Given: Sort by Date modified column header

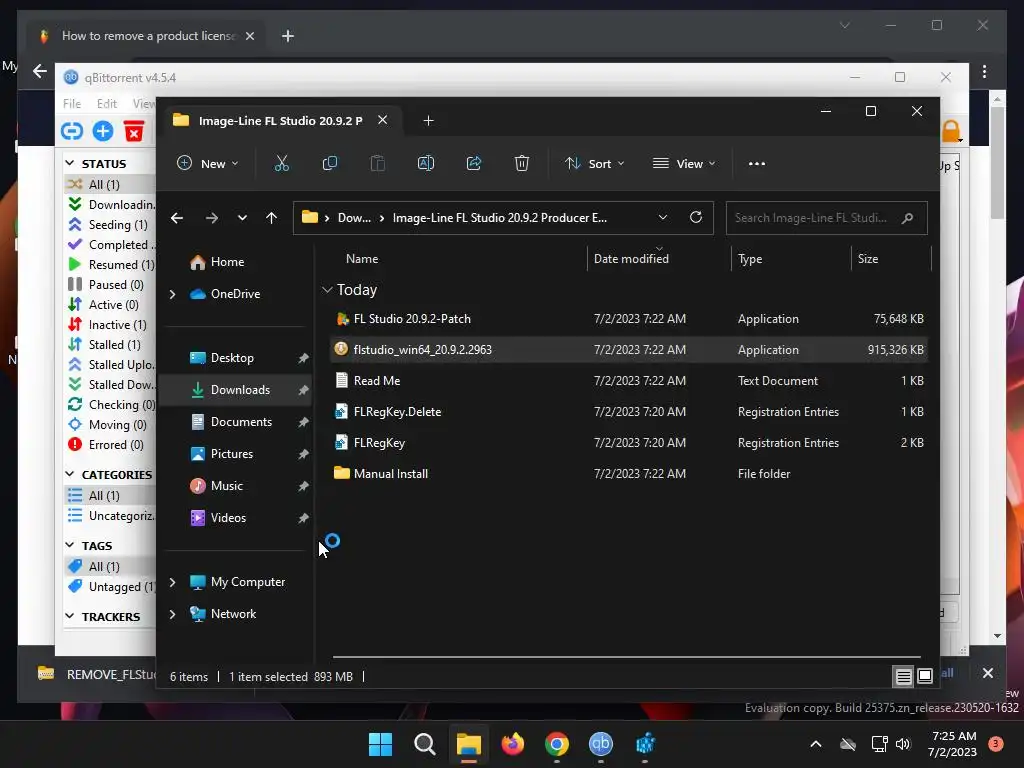Looking at the screenshot, I should (x=631, y=259).
